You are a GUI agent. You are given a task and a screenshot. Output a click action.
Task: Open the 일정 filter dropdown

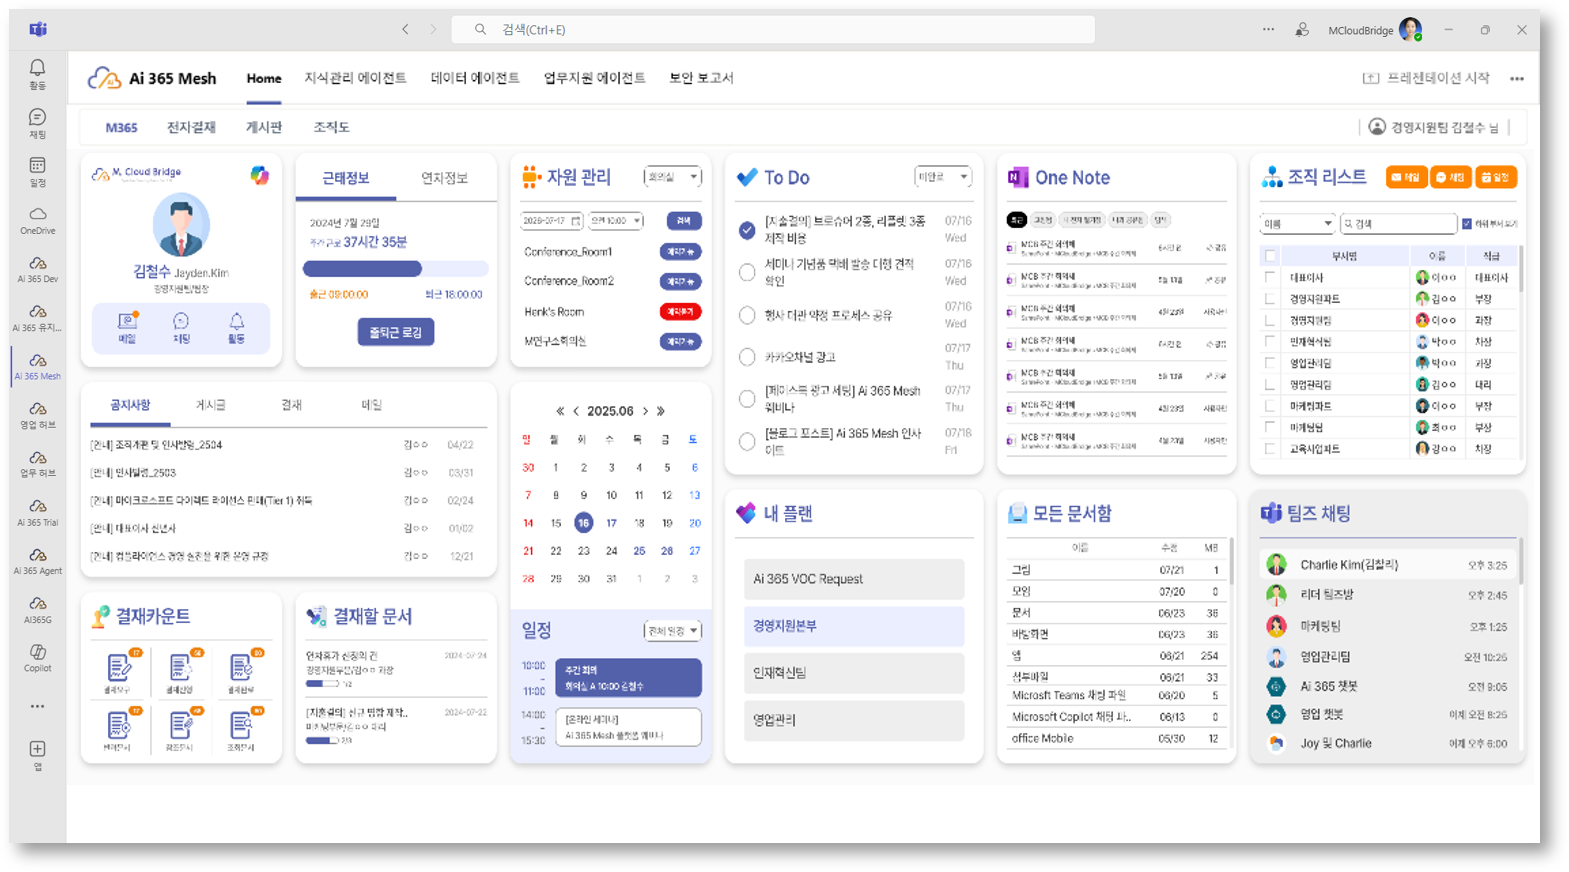(x=672, y=631)
